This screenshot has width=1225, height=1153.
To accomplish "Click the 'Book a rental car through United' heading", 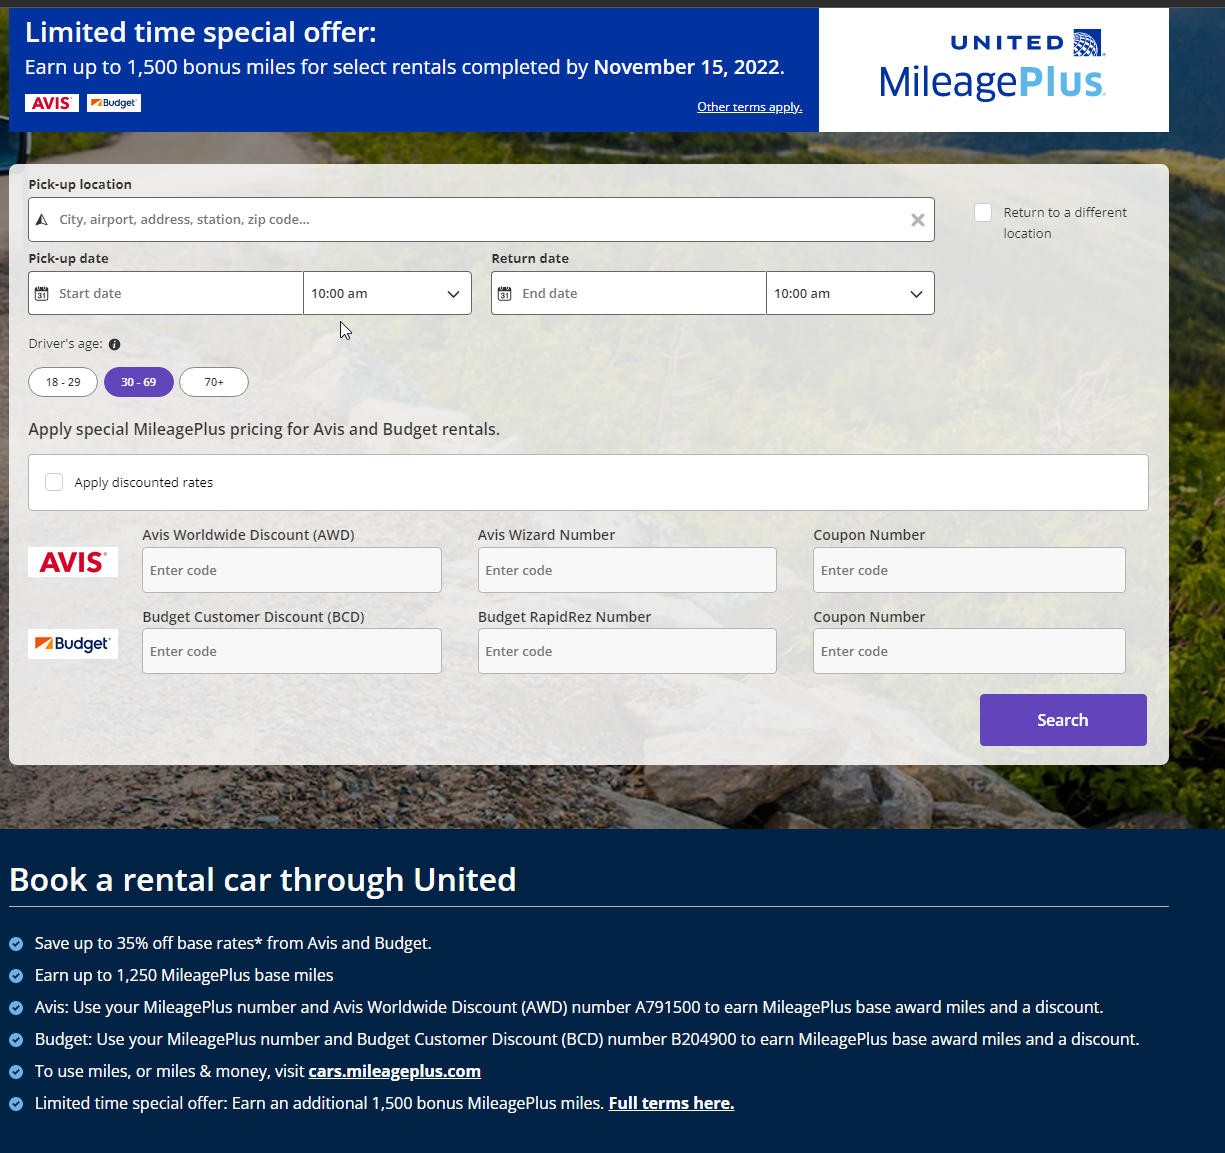I will 263,880.
